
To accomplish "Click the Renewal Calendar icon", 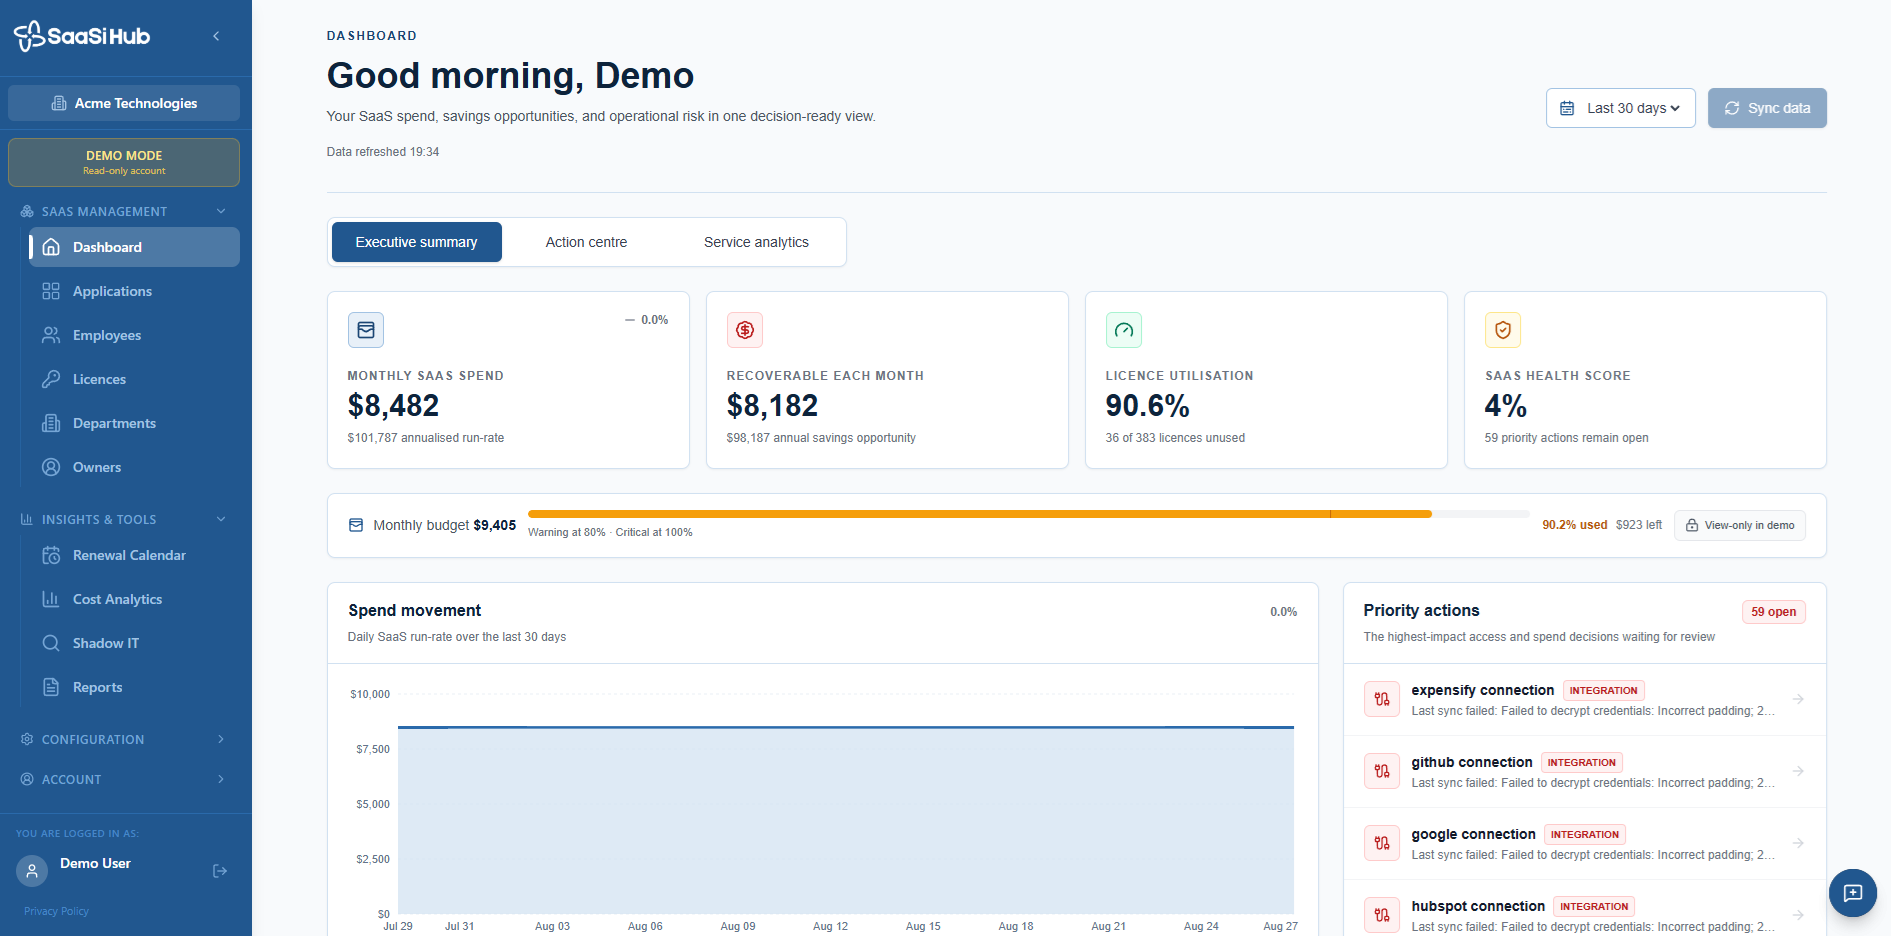I will point(51,555).
